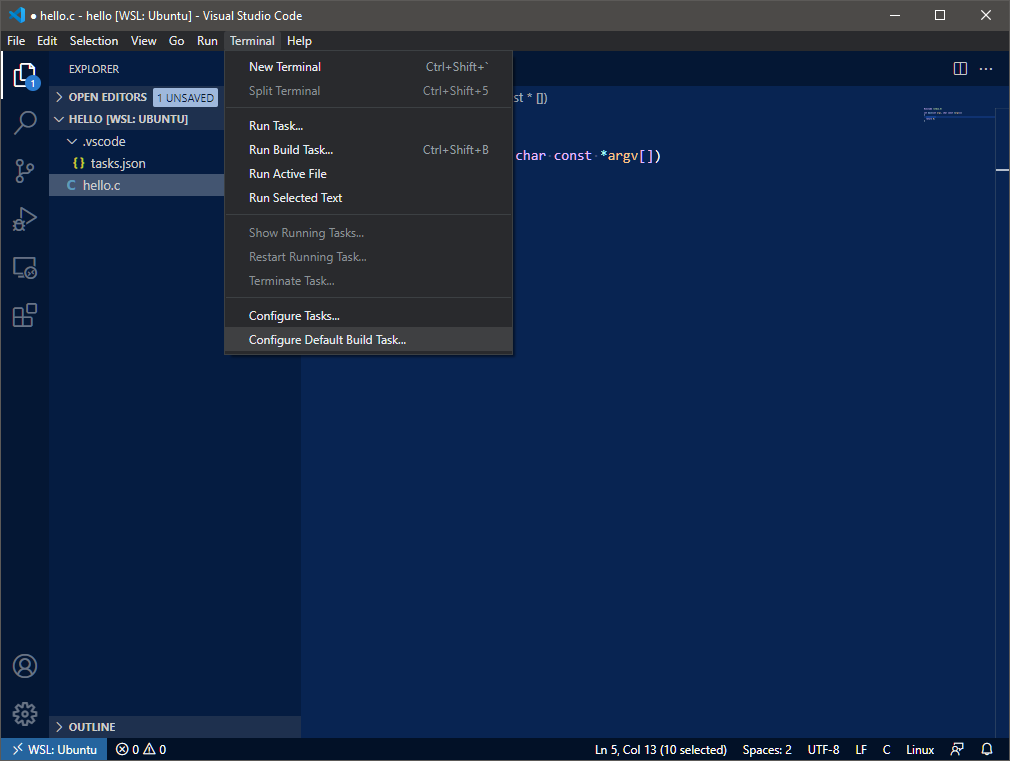Collapse the HELLO [WSL: UBUNTU] folder section

click(59, 119)
